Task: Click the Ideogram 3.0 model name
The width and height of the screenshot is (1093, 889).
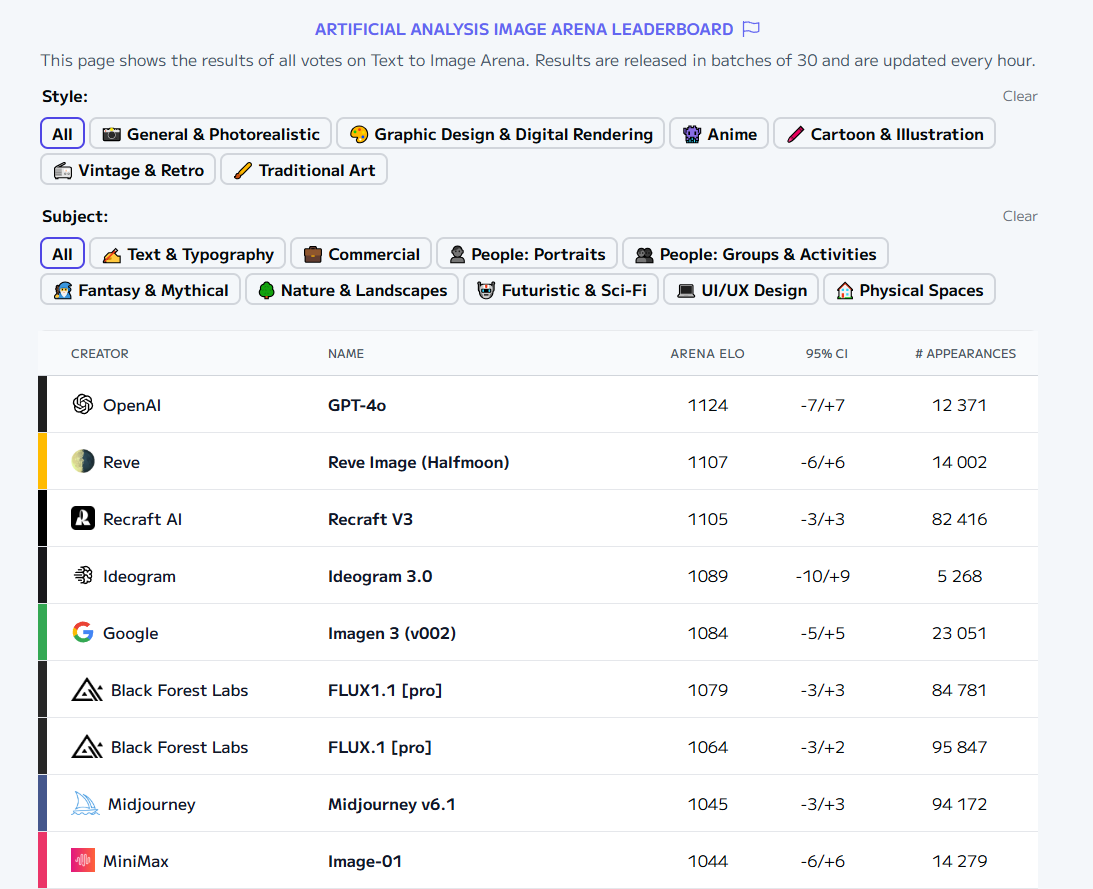Action: point(380,577)
